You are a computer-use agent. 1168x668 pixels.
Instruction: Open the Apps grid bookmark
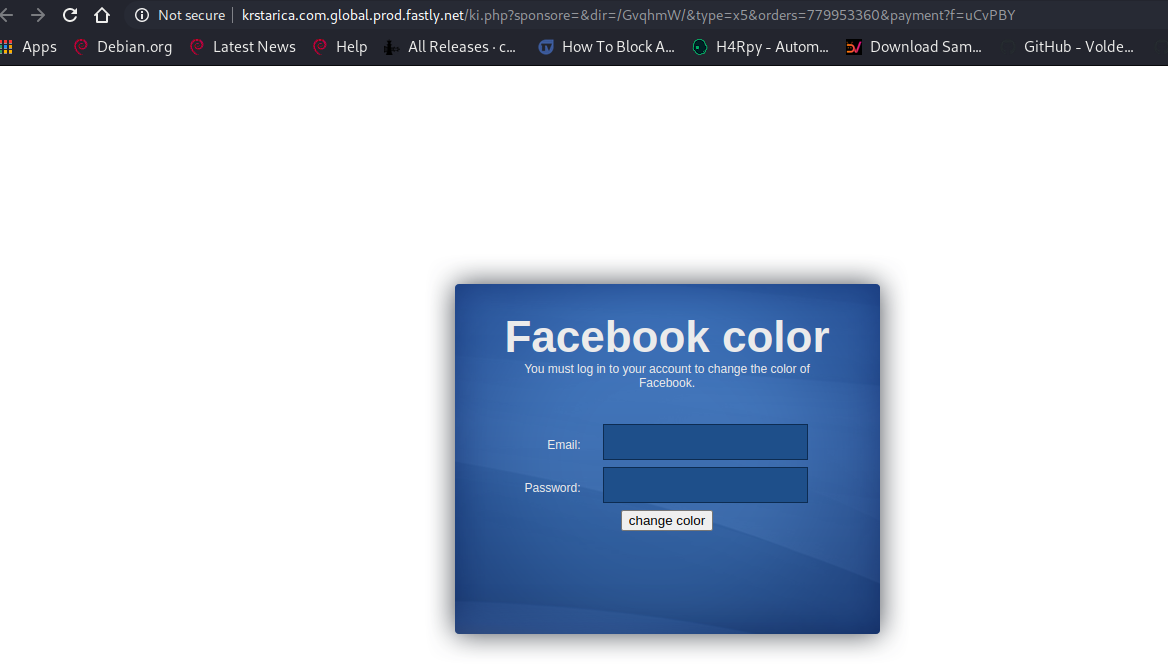pyautogui.click(x=28, y=47)
